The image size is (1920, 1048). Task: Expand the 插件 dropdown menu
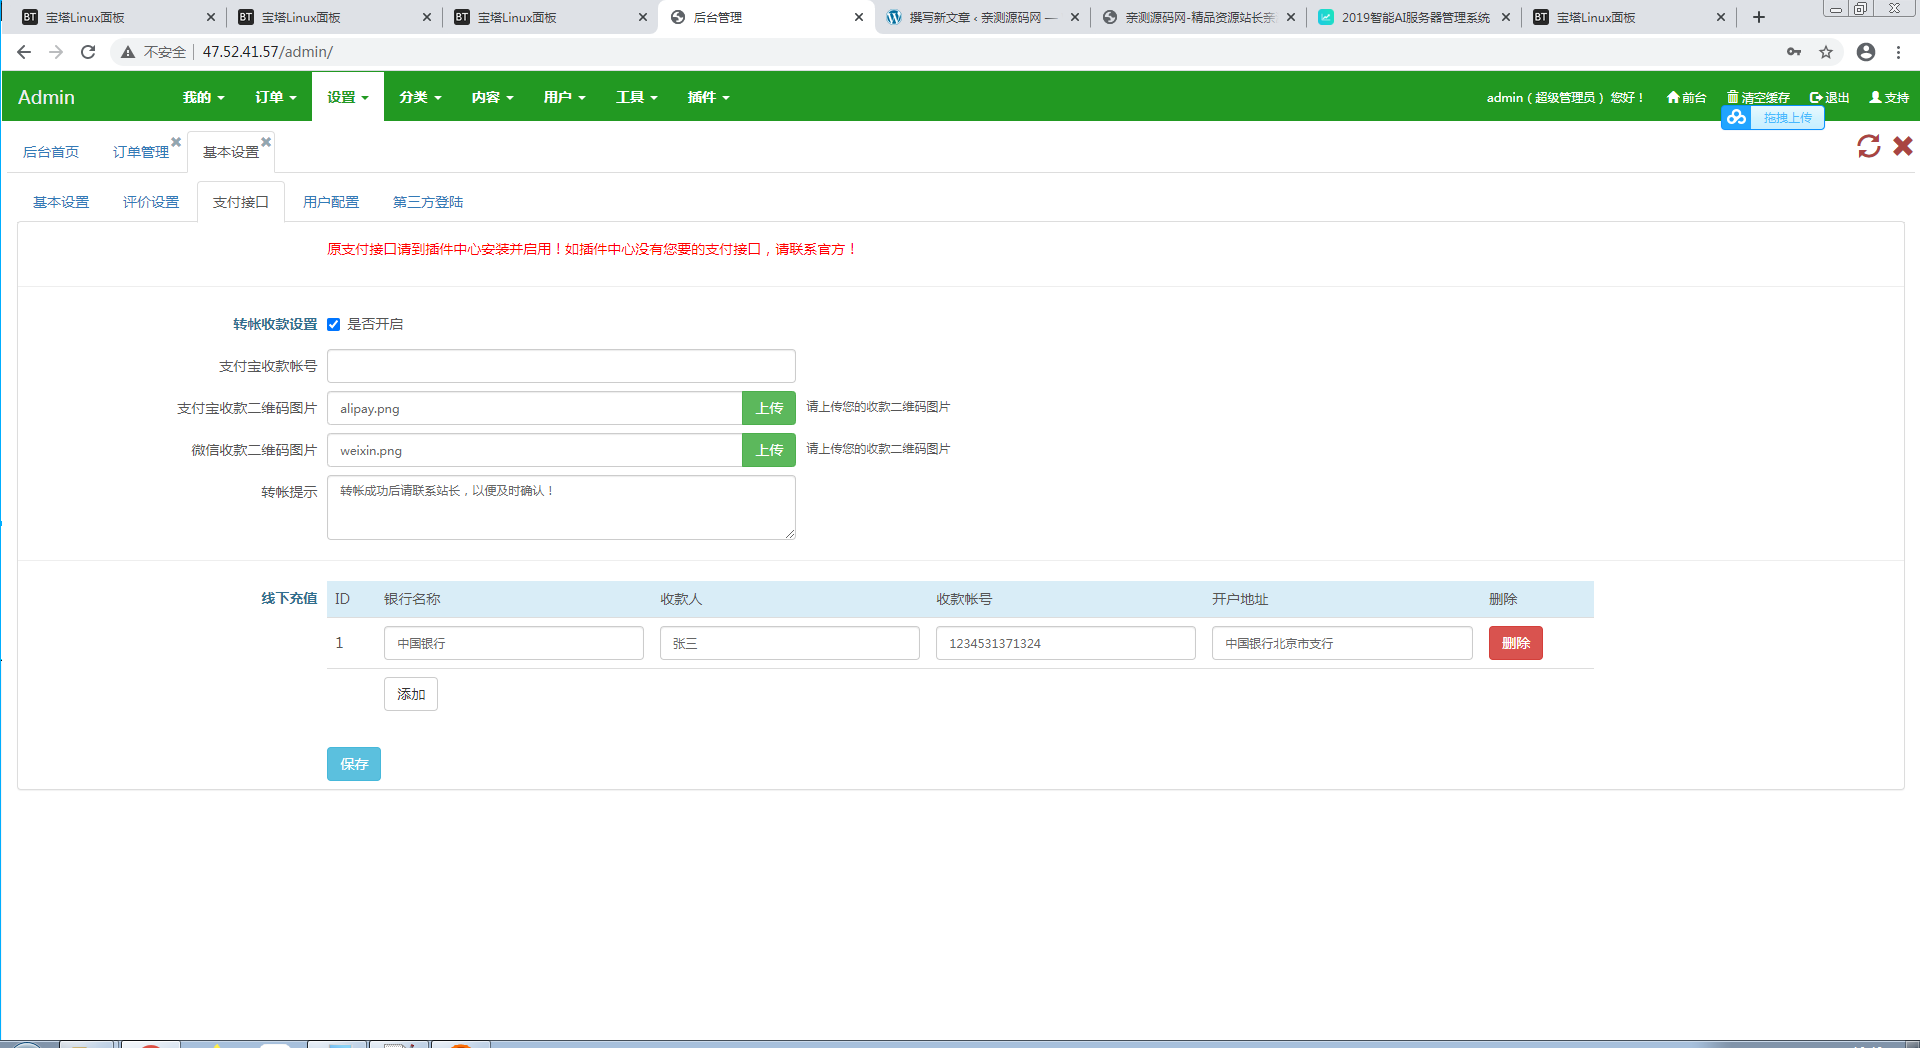[709, 97]
